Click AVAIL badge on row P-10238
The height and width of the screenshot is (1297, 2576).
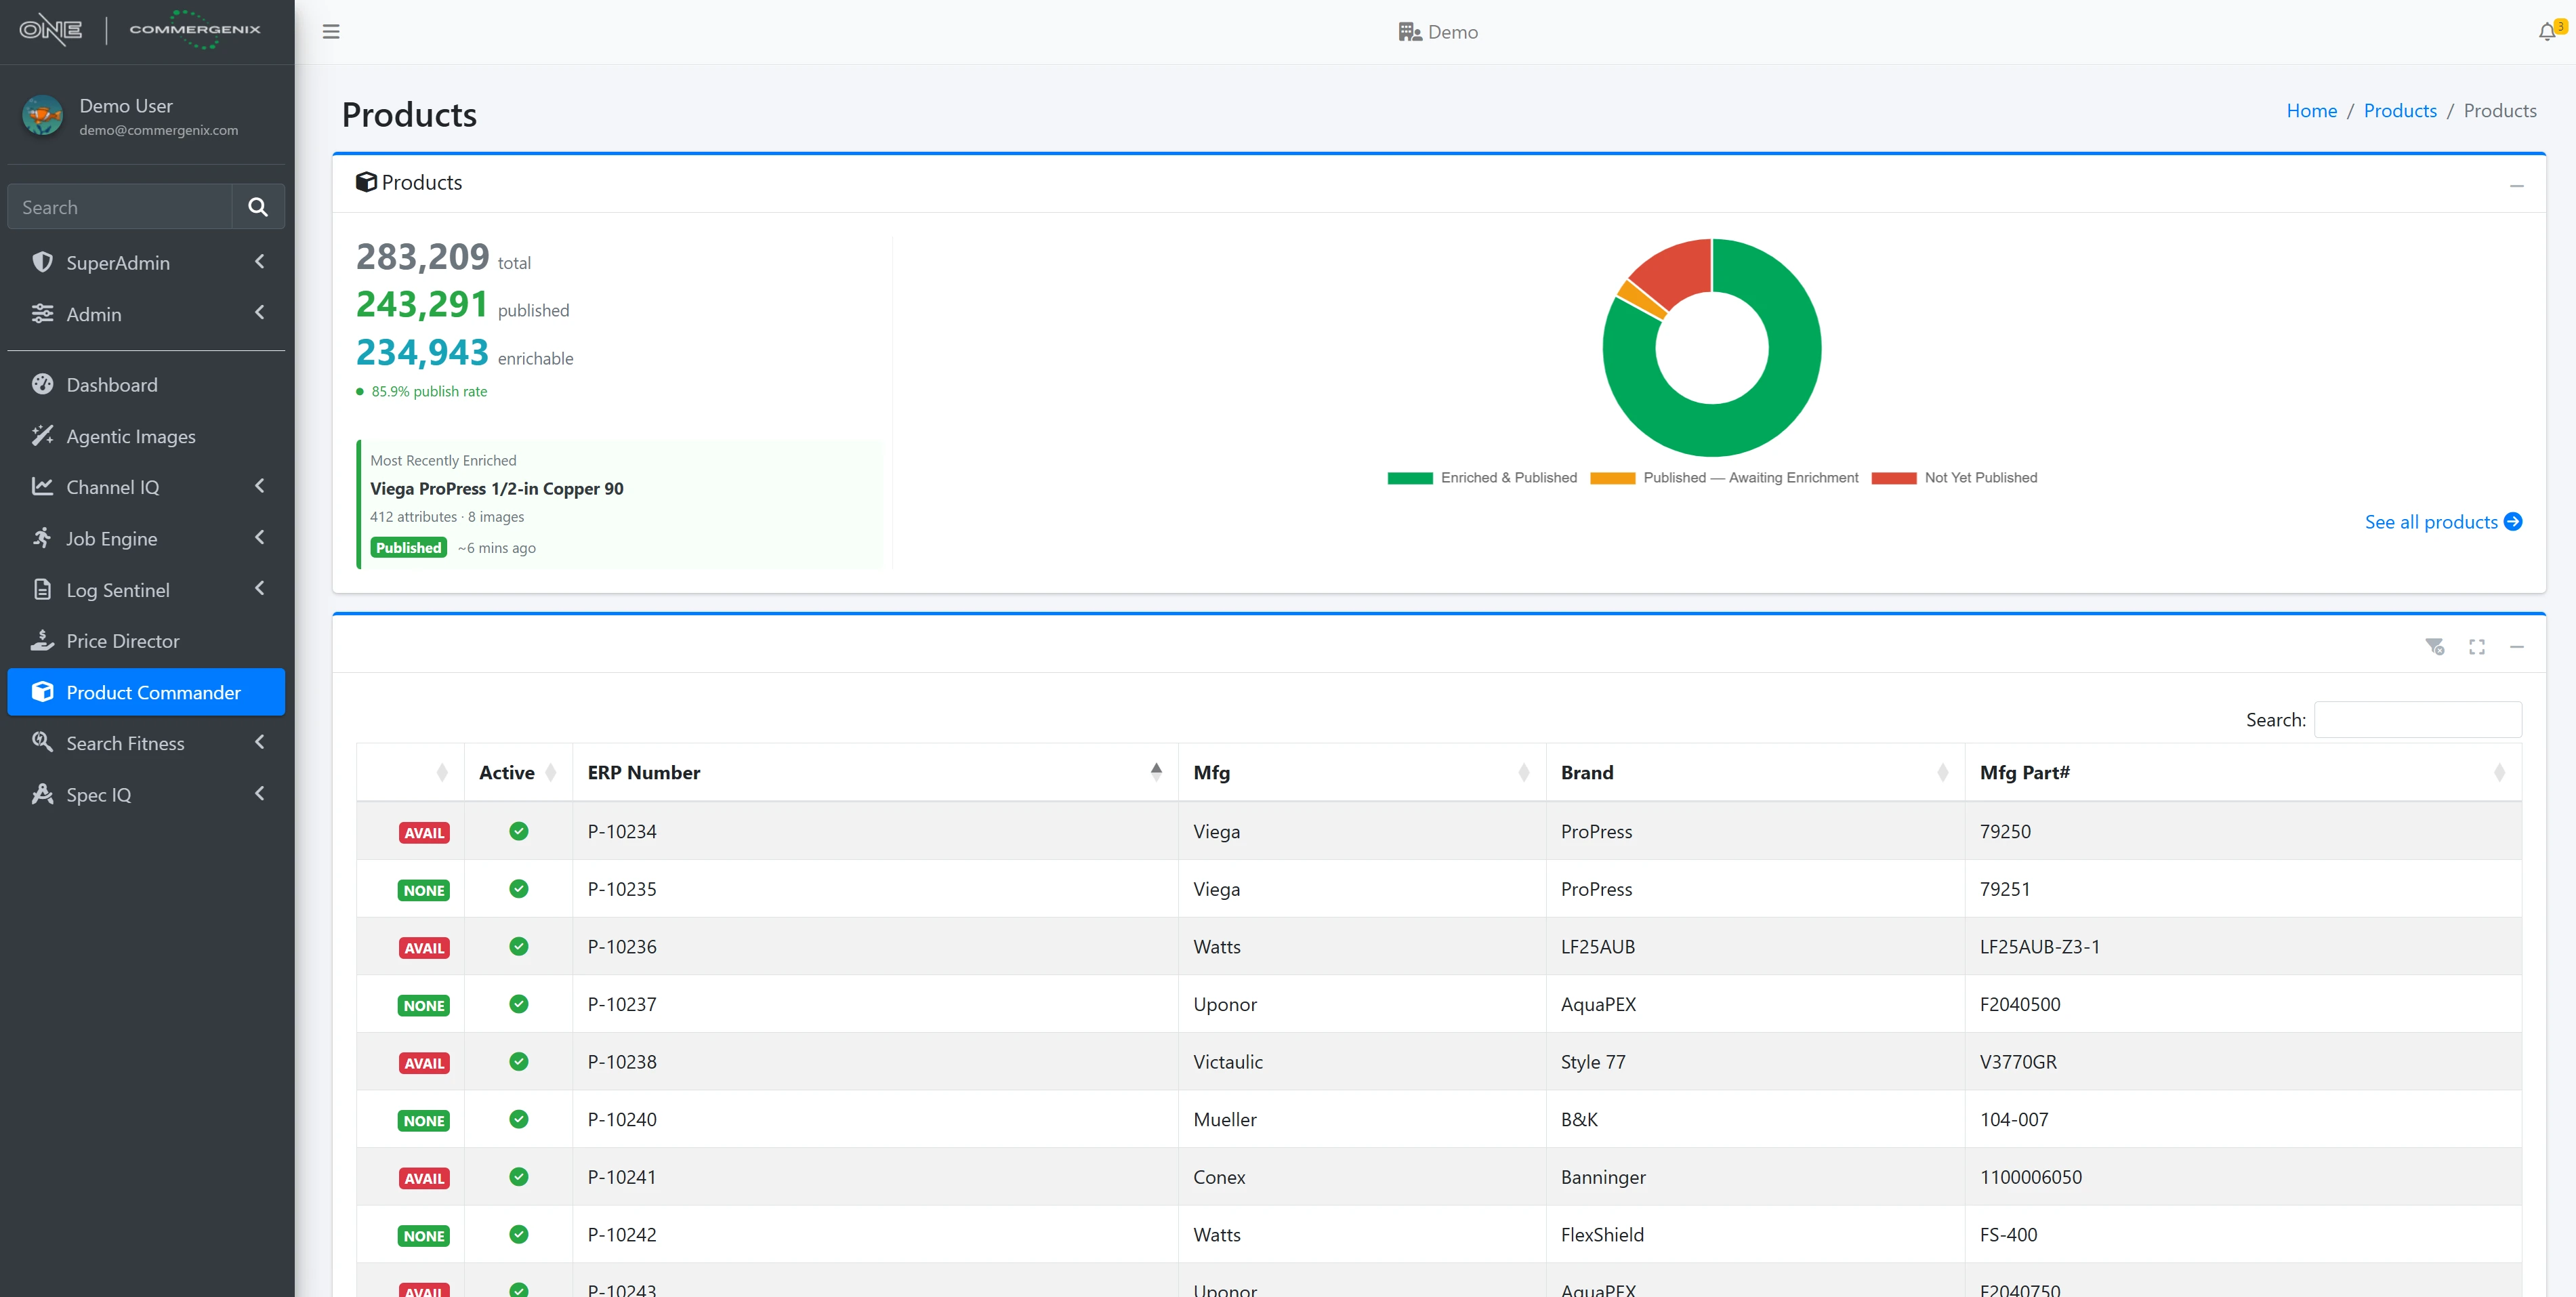coord(424,1064)
